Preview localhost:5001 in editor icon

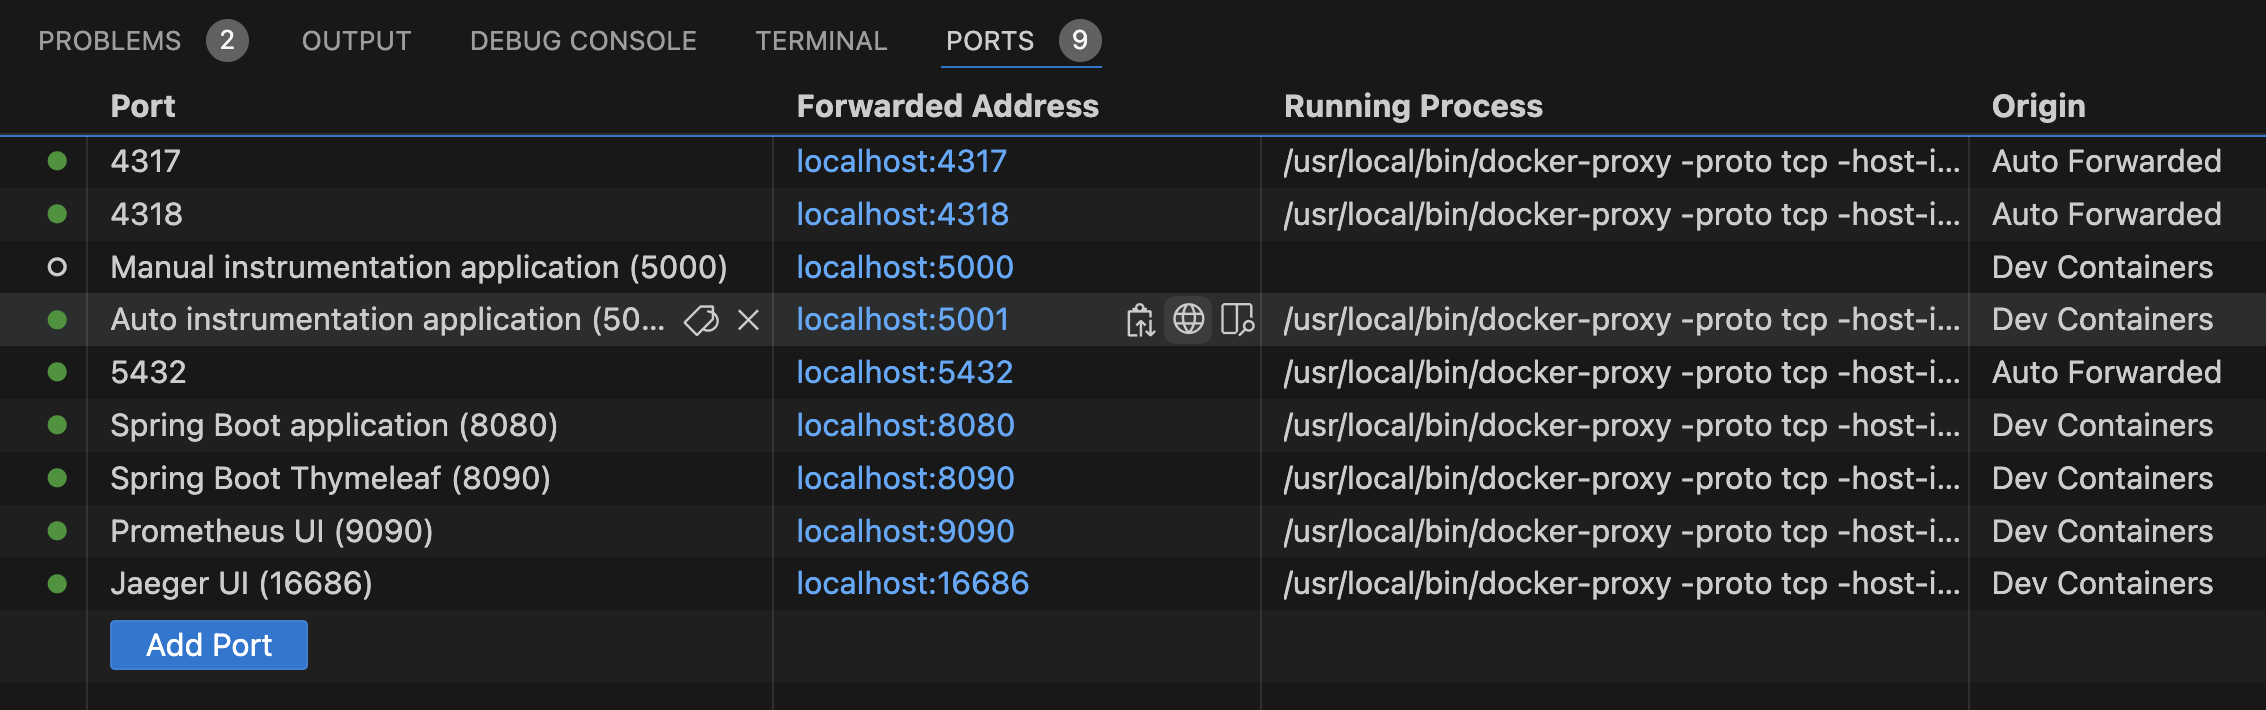tap(1237, 320)
